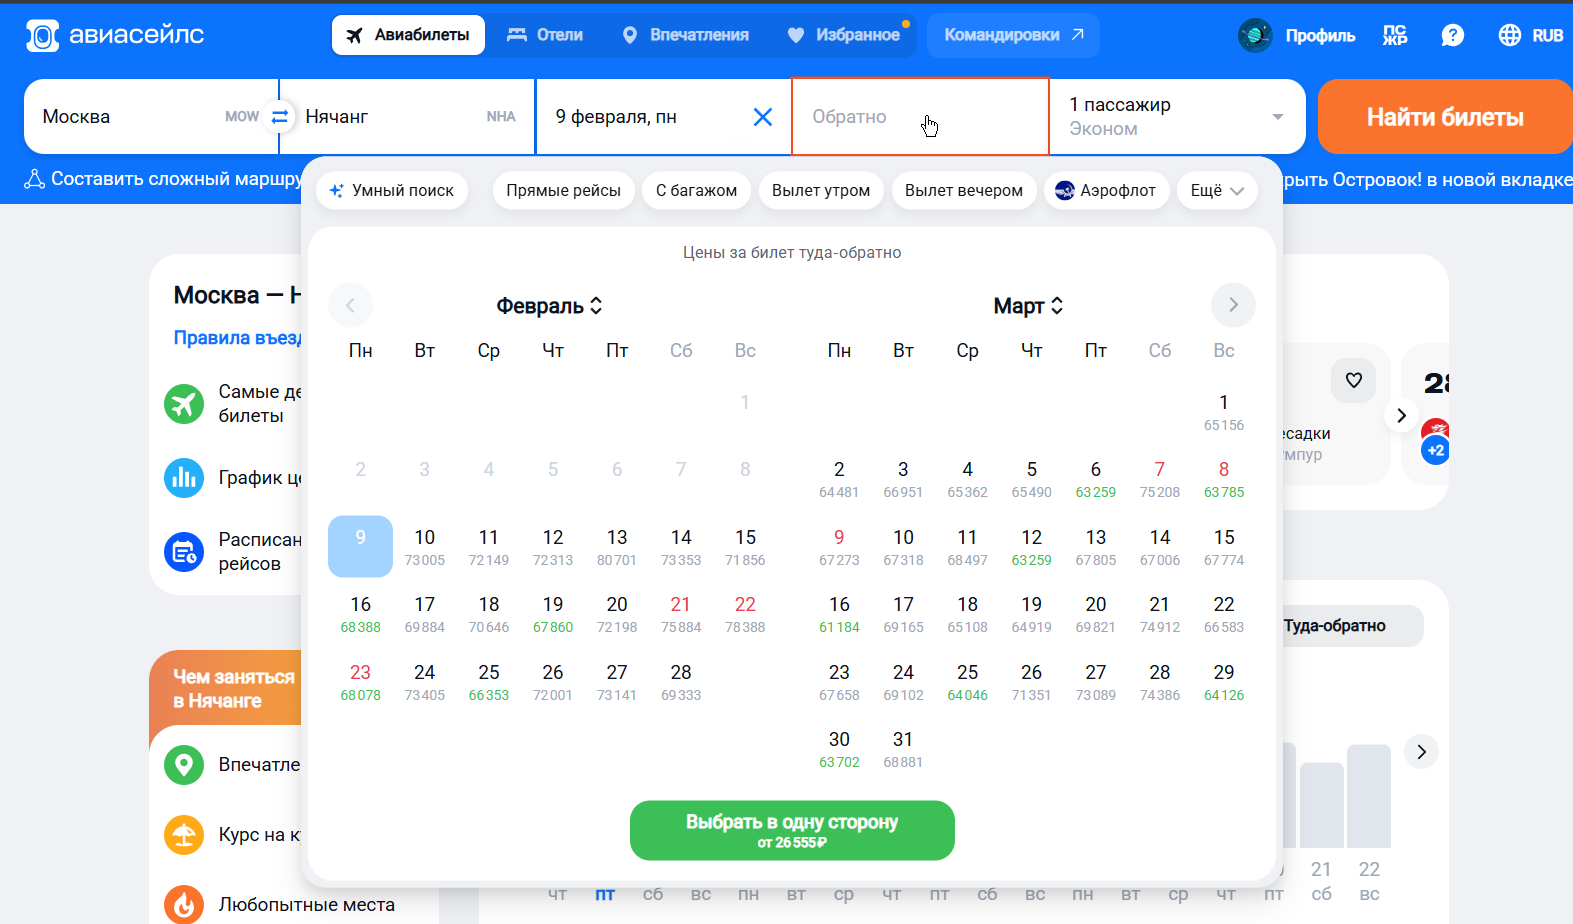This screenshot has height=924, width=1573.
Task: Expand the Ещё filters dropdown
Action: coord(1217,190)
